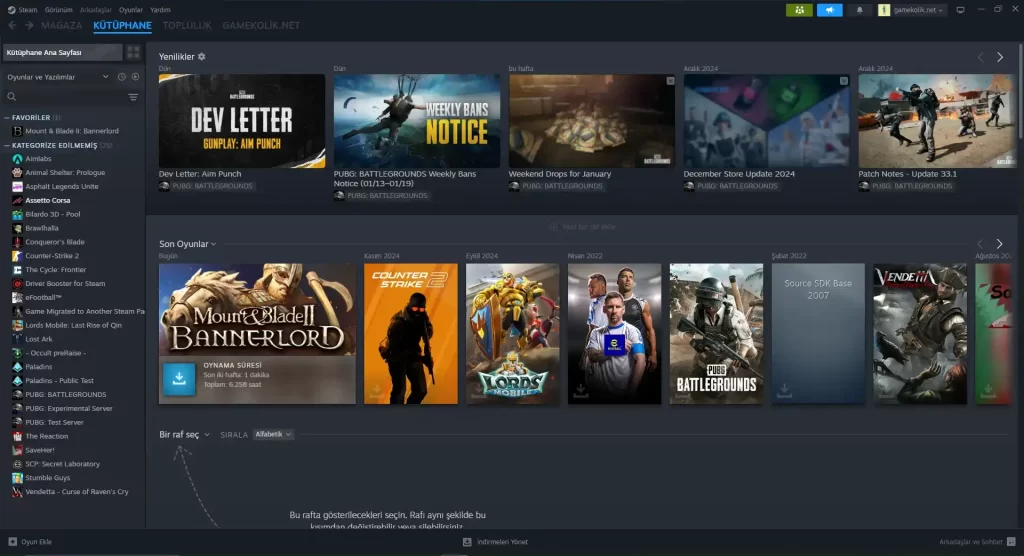1024x556 pixels.
Task: Open the Weekend Drops for January thumbnail
Action: tap(592, 121)
